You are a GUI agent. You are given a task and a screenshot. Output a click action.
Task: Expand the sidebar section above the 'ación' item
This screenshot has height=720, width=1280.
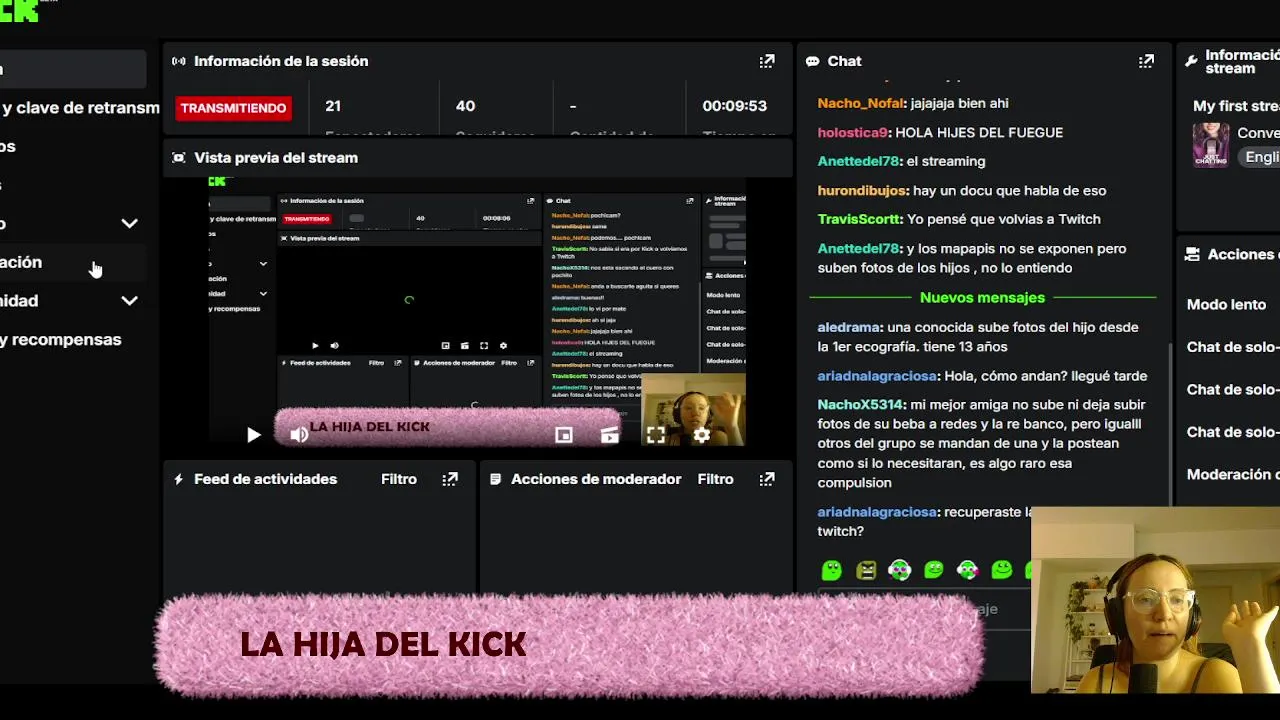(x=130, y=223)
